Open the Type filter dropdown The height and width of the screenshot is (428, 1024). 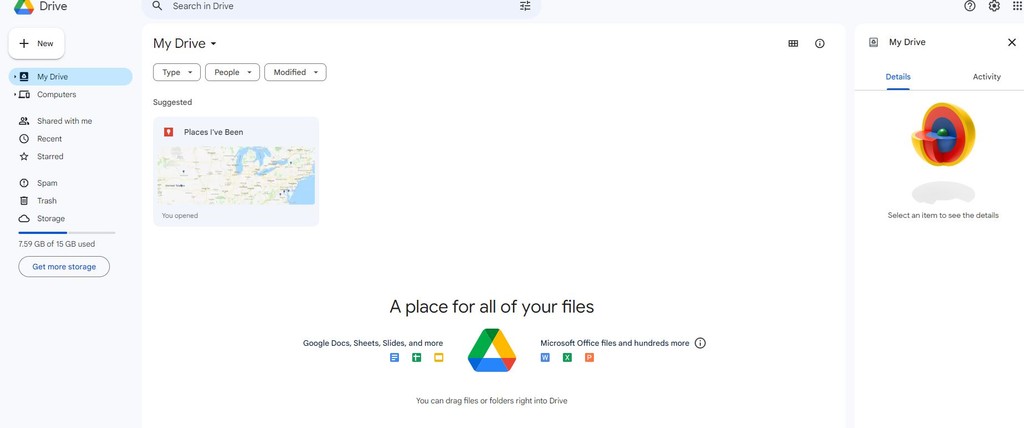pyautogui.click(x=176, y=72)
